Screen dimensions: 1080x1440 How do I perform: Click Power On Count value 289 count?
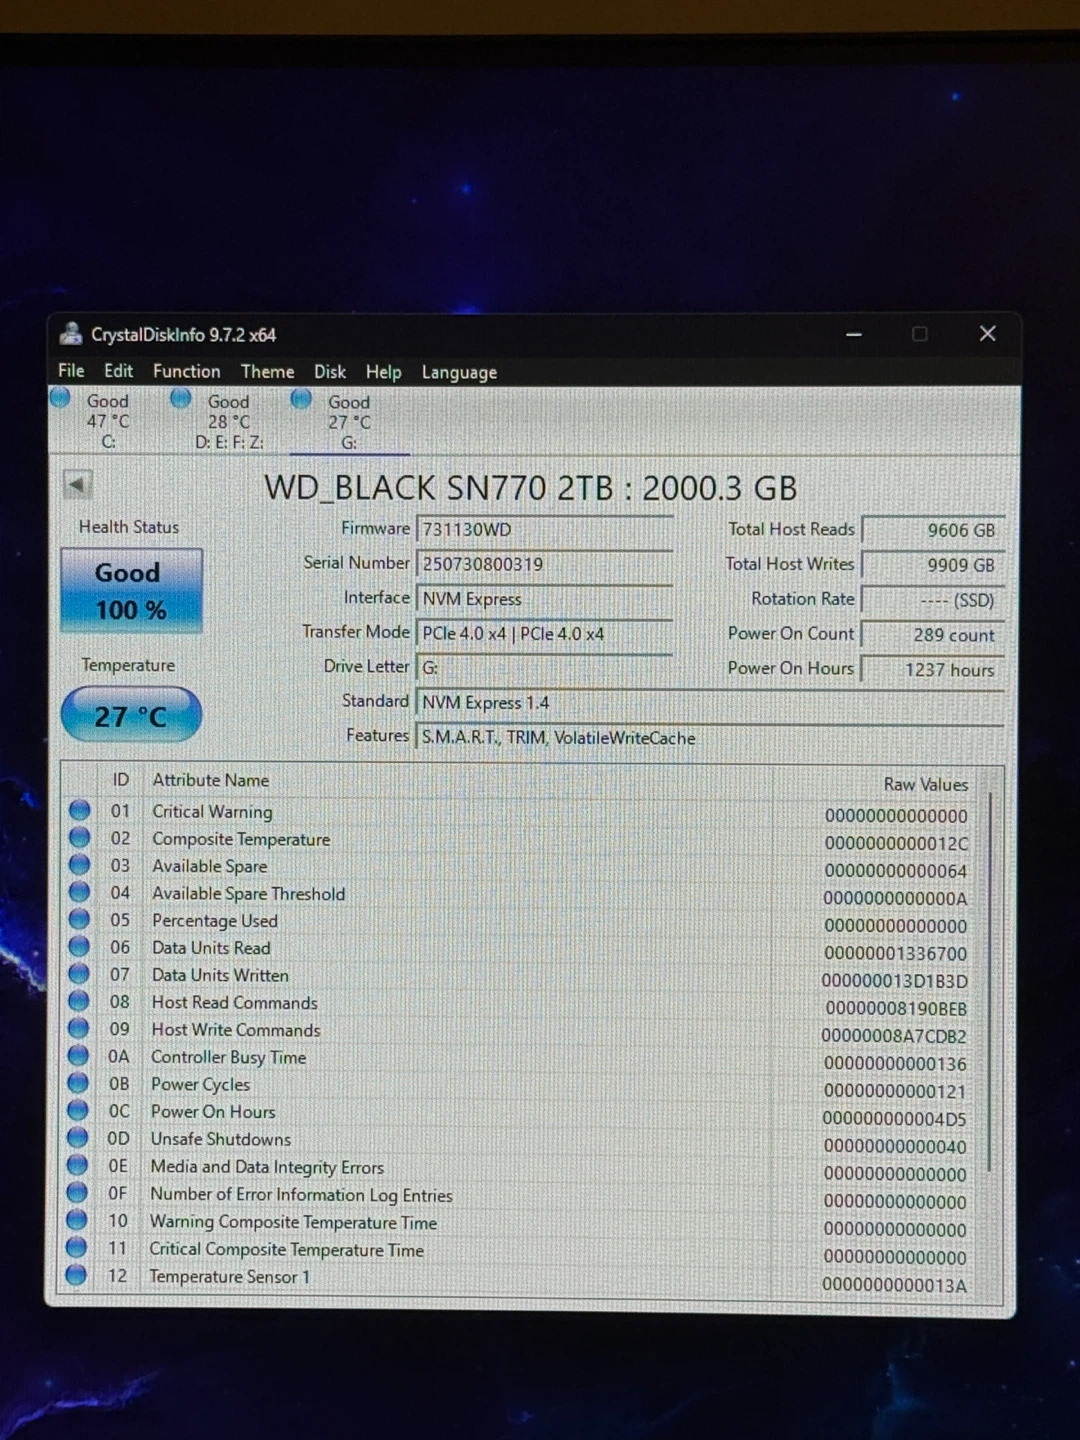(x=933, y=635)
